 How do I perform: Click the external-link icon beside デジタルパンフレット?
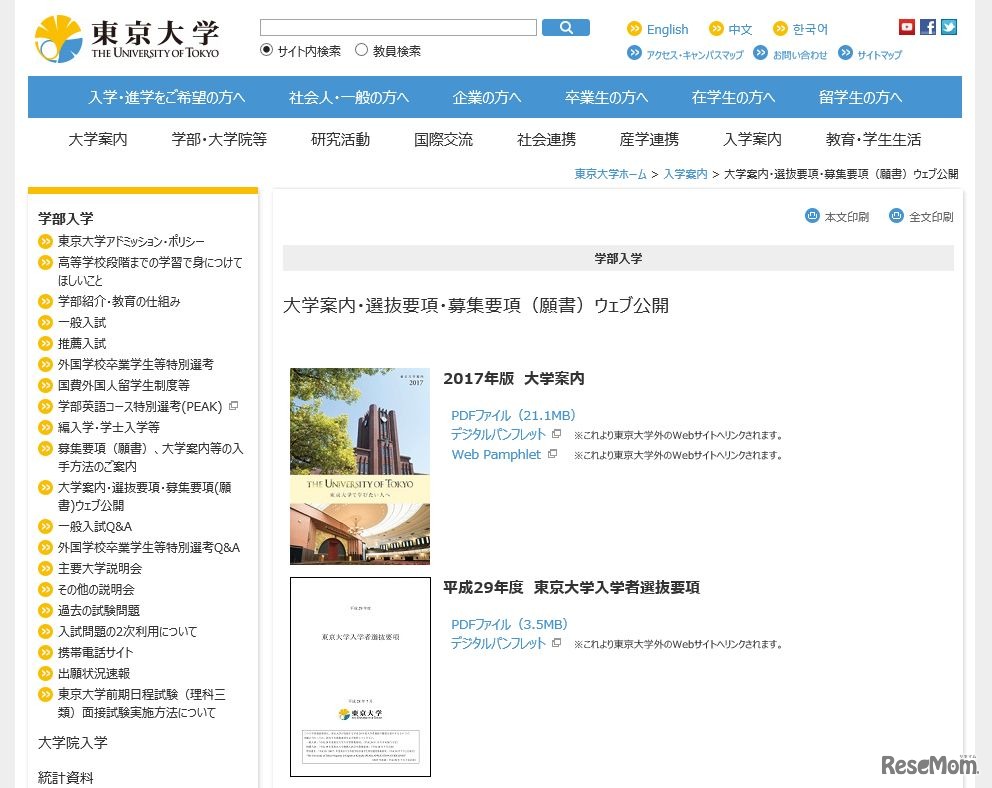tap(556, 432)
